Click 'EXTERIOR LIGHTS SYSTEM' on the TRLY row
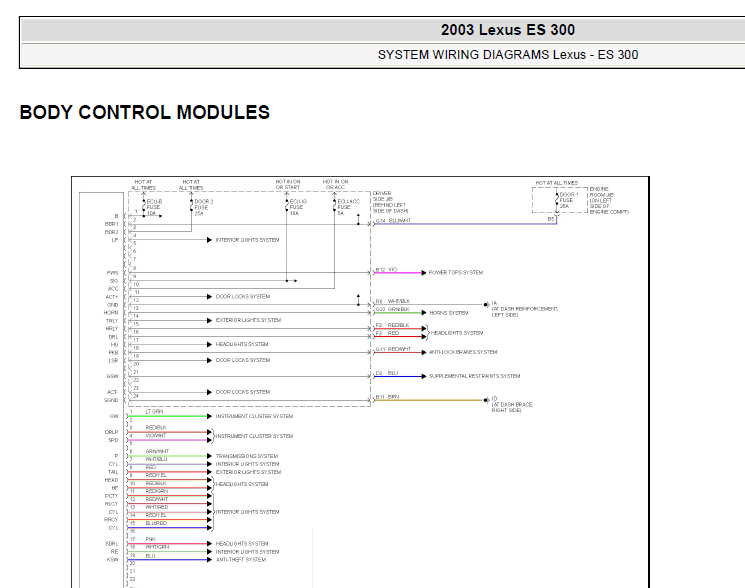 coord(248,321)
